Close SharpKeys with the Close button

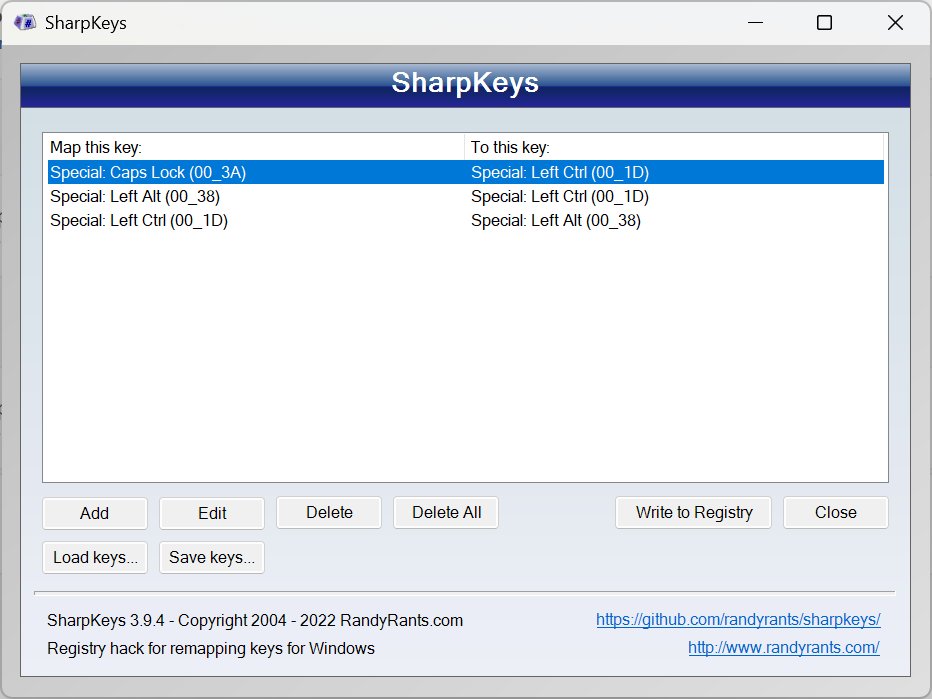click(x=835, y=512)
